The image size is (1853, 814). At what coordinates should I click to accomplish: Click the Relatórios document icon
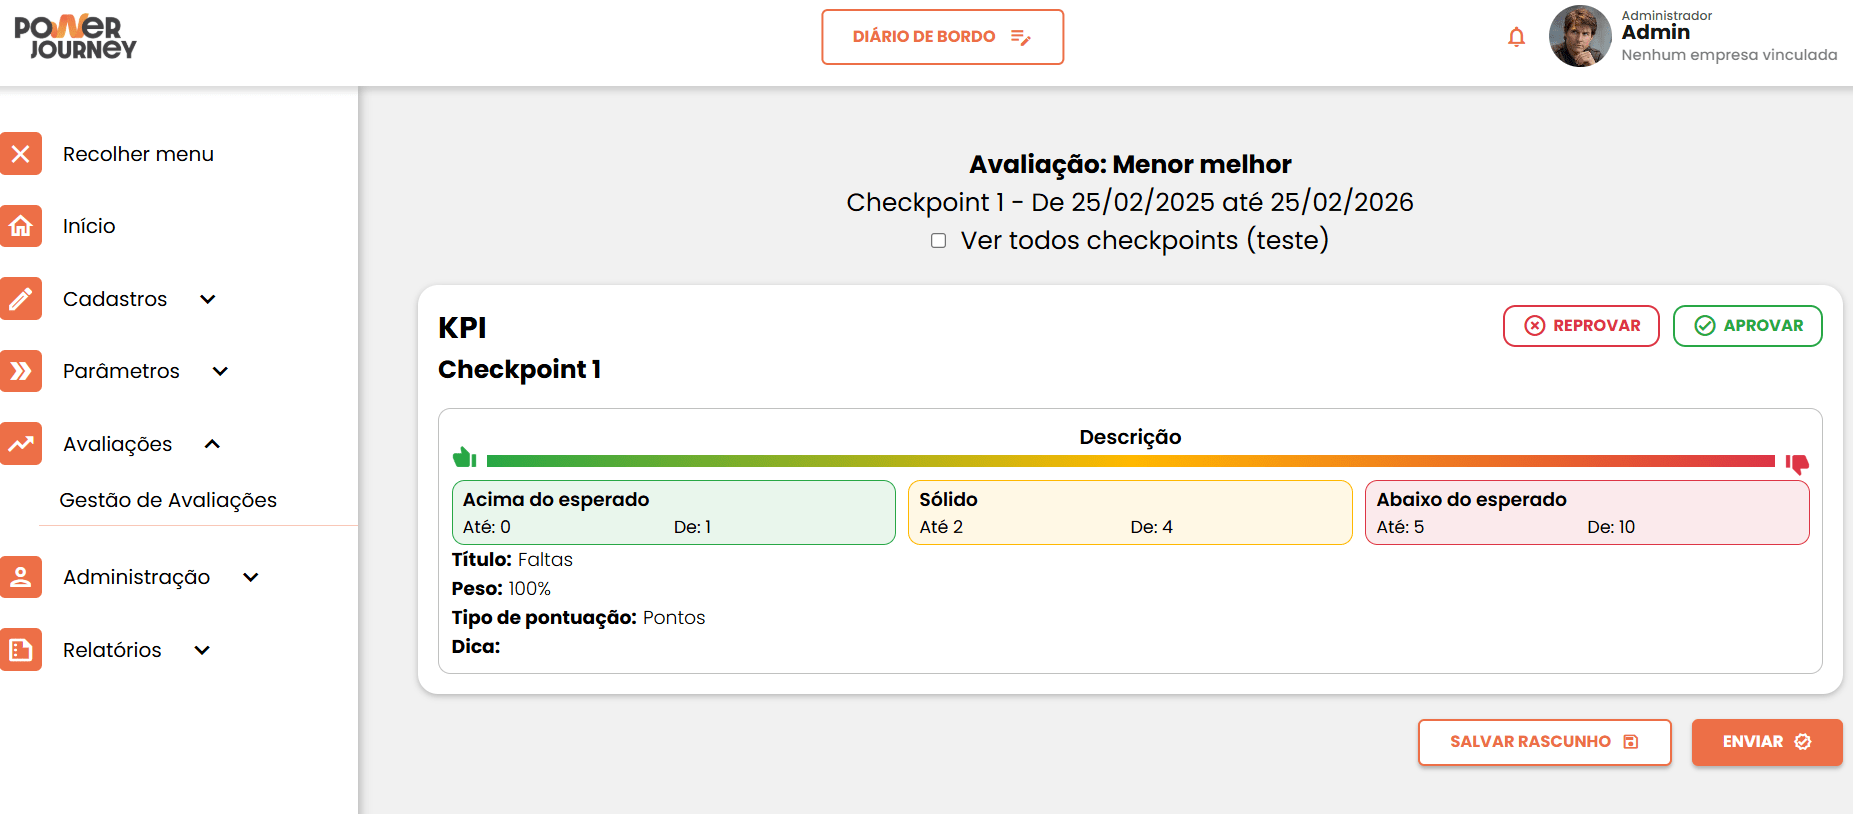(20, 650)
